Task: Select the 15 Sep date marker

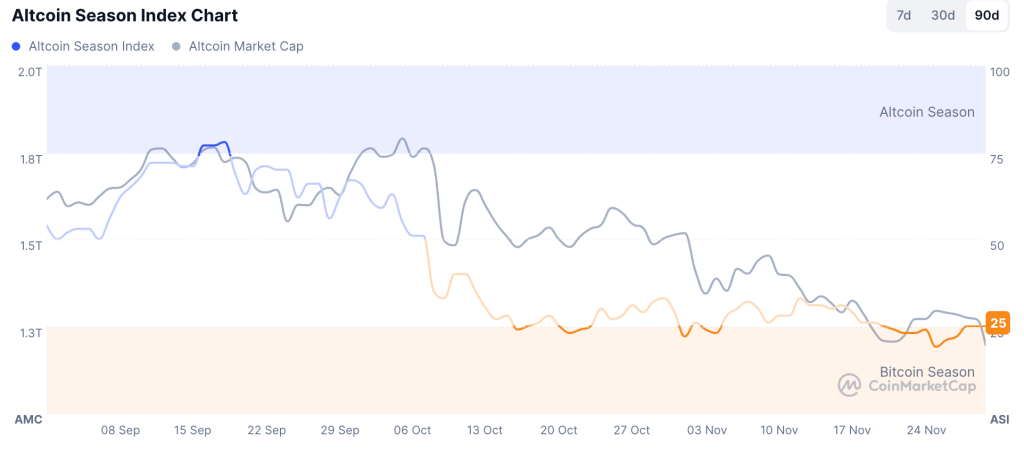Action: (x=193, y=430)
